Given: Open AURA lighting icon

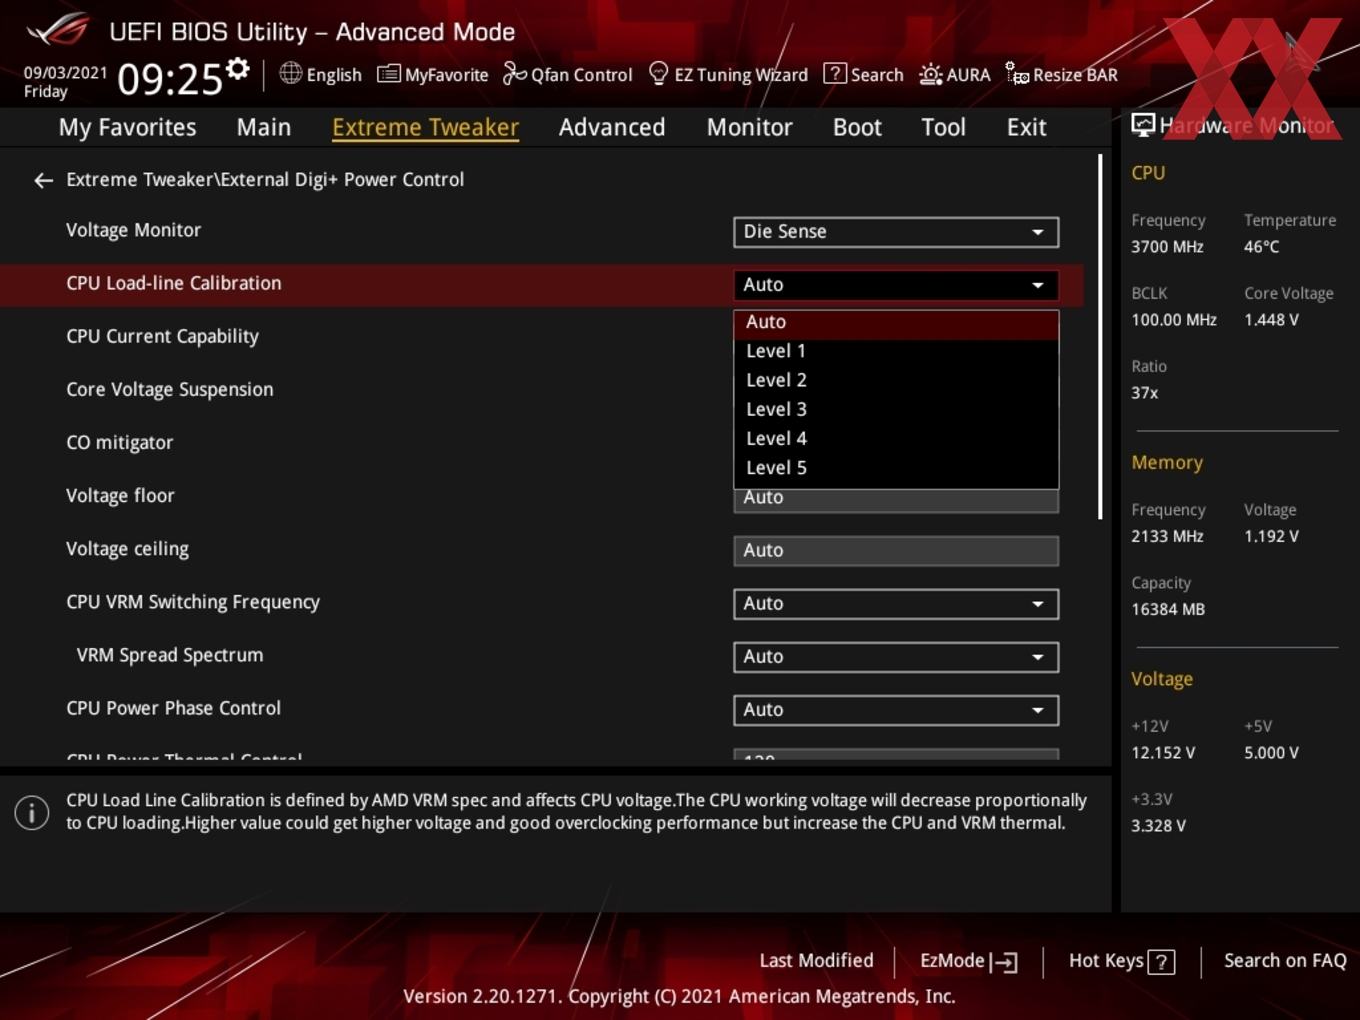Looking at the screenshot, I should pyautogui.click(x=930, y=74).
